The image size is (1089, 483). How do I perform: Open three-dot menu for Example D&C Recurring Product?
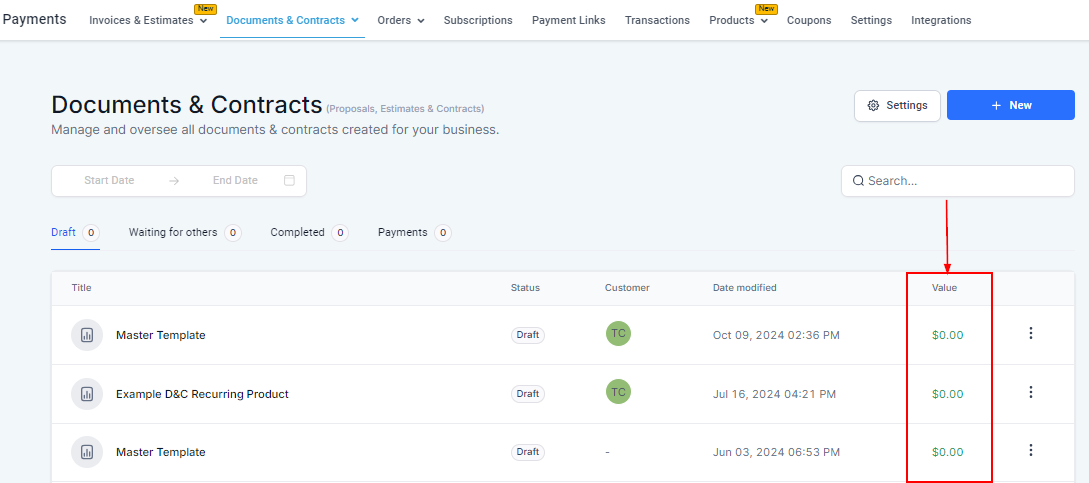pyautogui.click(x=1031, y=393)
